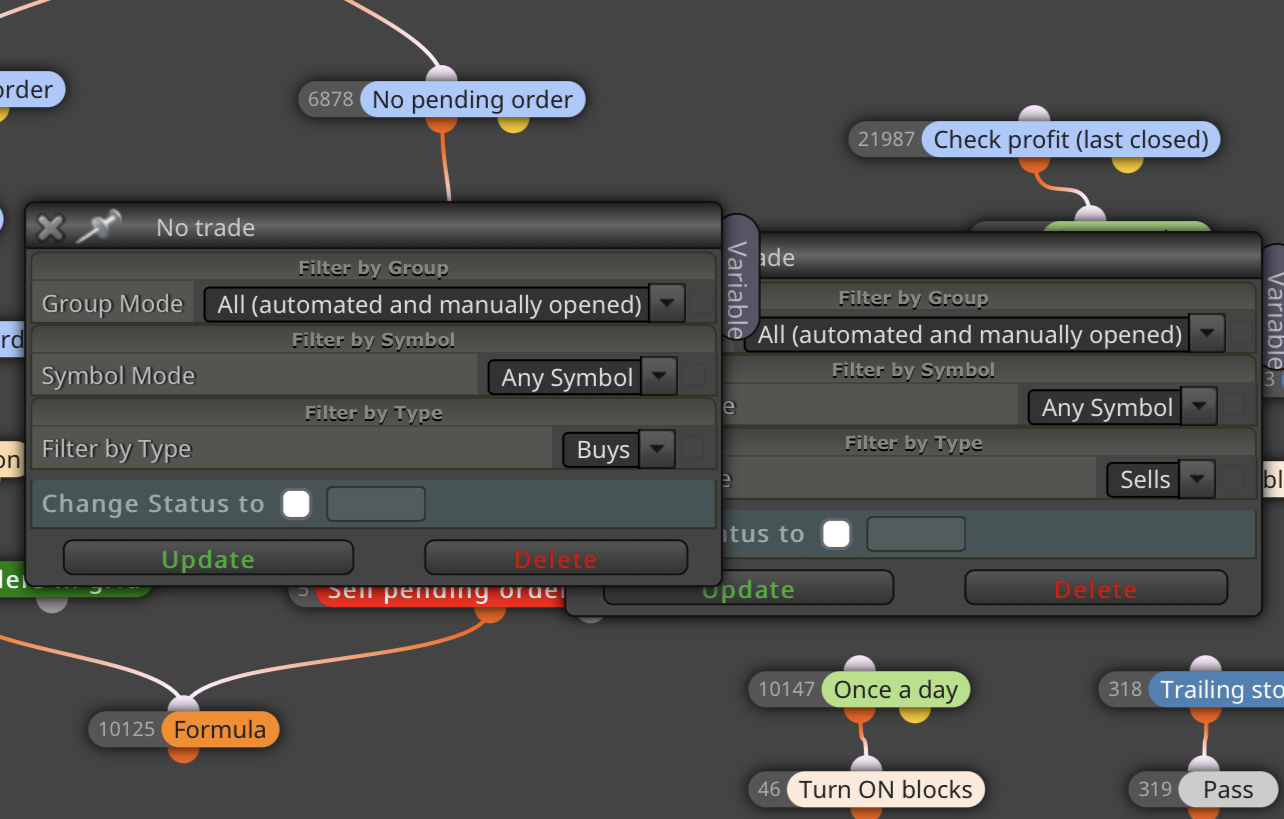Click the block number 21987 beside Check profit

tap(886, 139)
